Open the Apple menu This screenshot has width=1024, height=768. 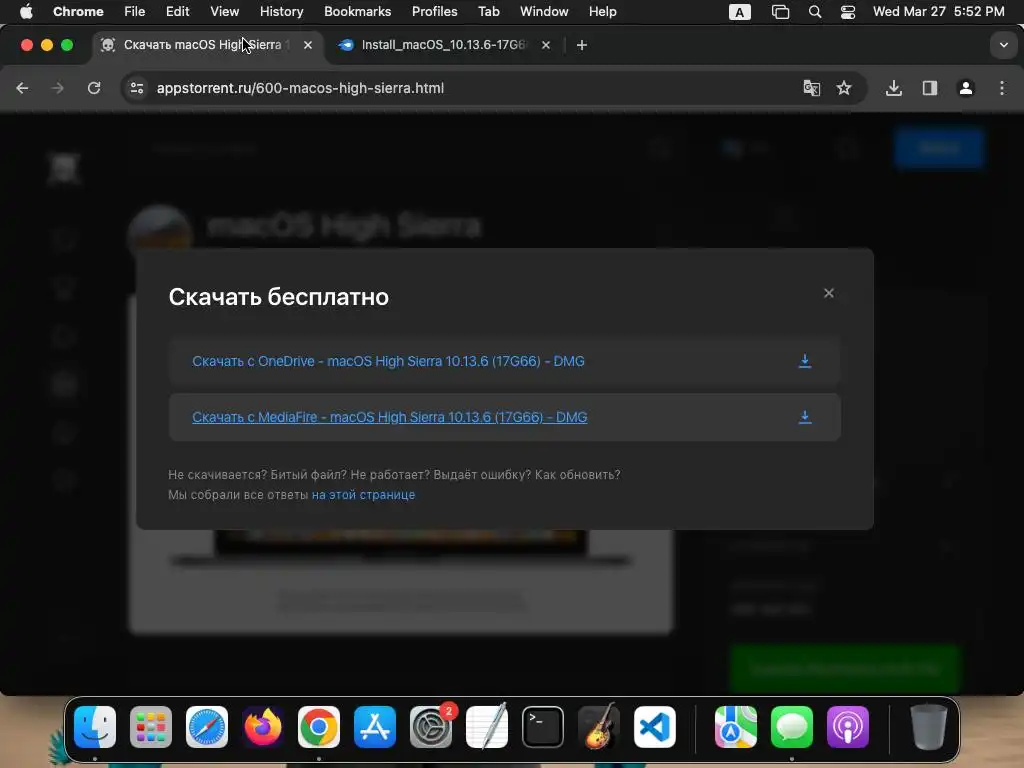coord(26,11)
